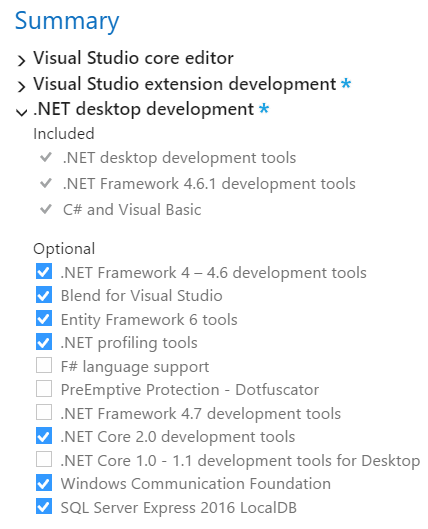The height and width of the screenshot is (529, 428).
Task: Select Visual Studio extension development heading
Action: coord(184,84)
